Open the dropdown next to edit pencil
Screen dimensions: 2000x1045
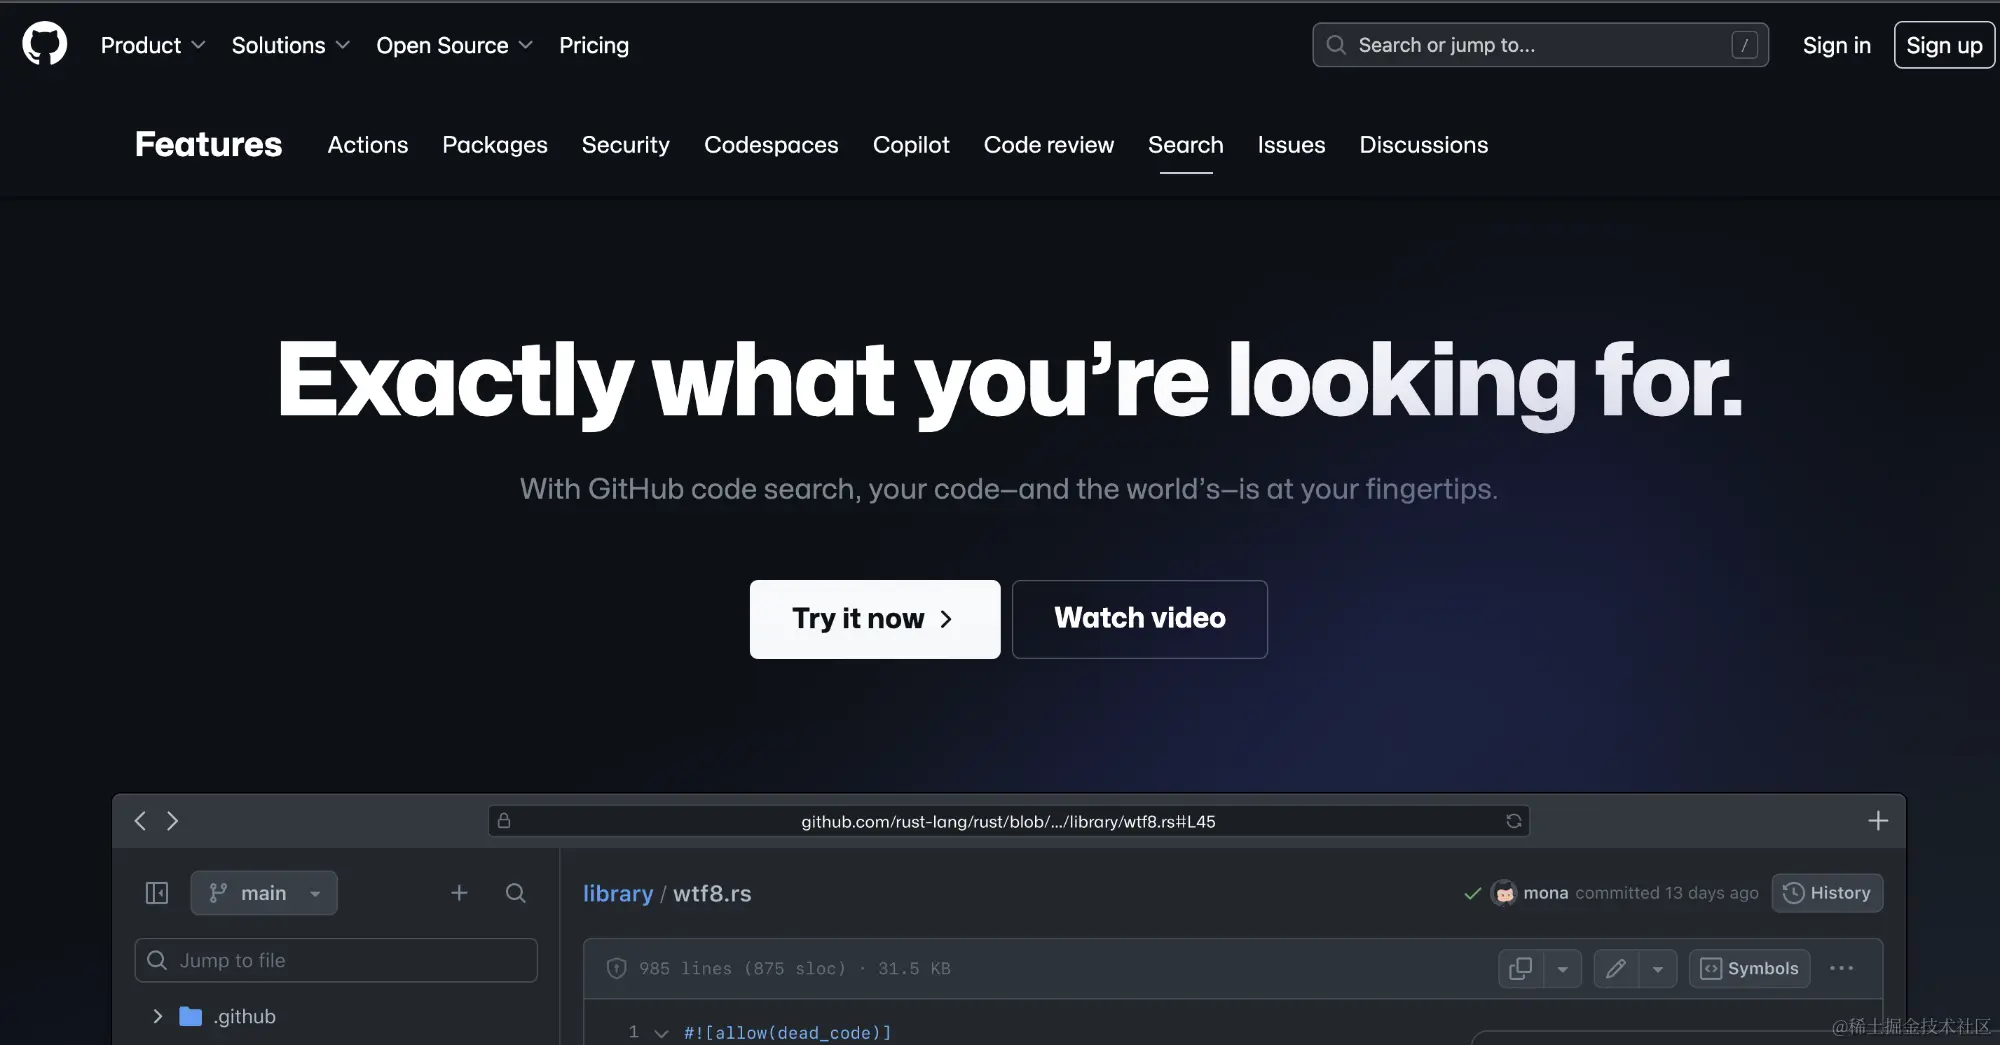point(1658,968)
